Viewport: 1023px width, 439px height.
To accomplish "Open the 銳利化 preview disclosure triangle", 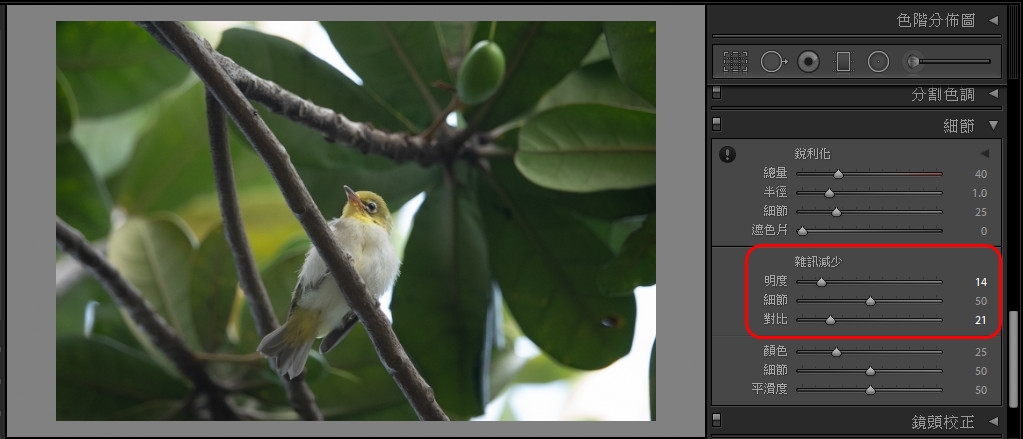I will pos(985,153).
